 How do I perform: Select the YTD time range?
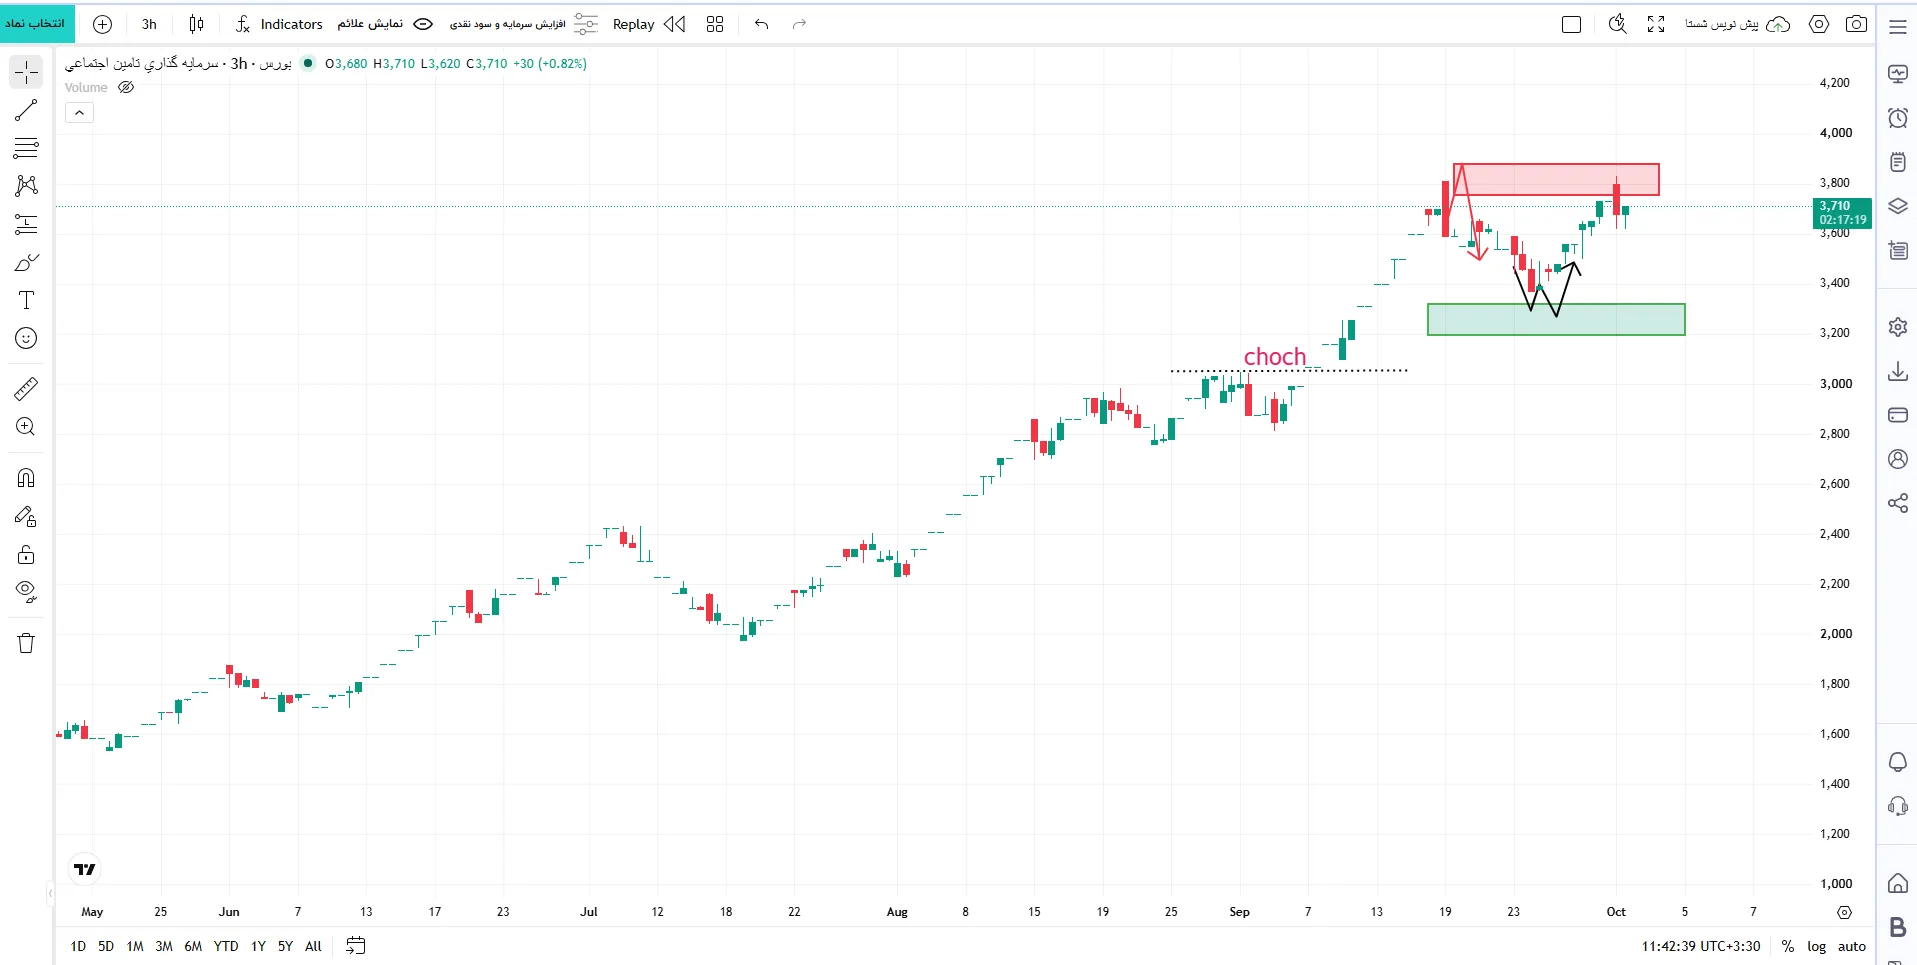tap(226, 946)
